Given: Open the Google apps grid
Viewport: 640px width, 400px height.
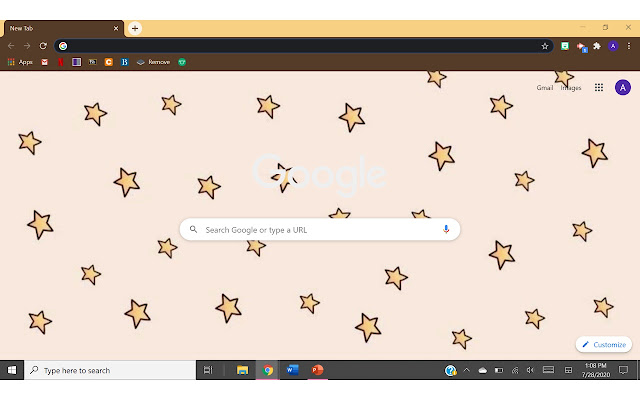Looking at the screenshot, I should (x=599, y=87).
